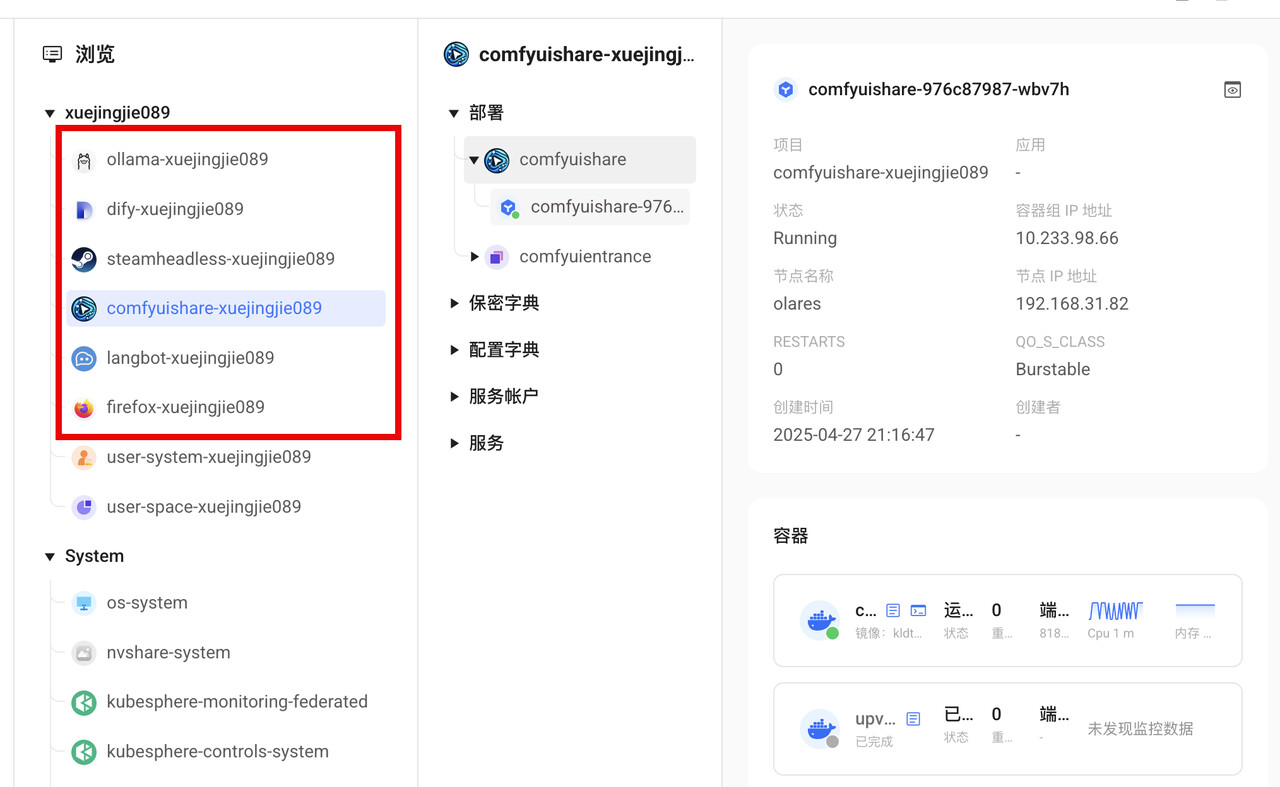This screenshot has width=1280, height=787.
Task: Collapse the comfyuishare deployment node
Action: [474, 160]
